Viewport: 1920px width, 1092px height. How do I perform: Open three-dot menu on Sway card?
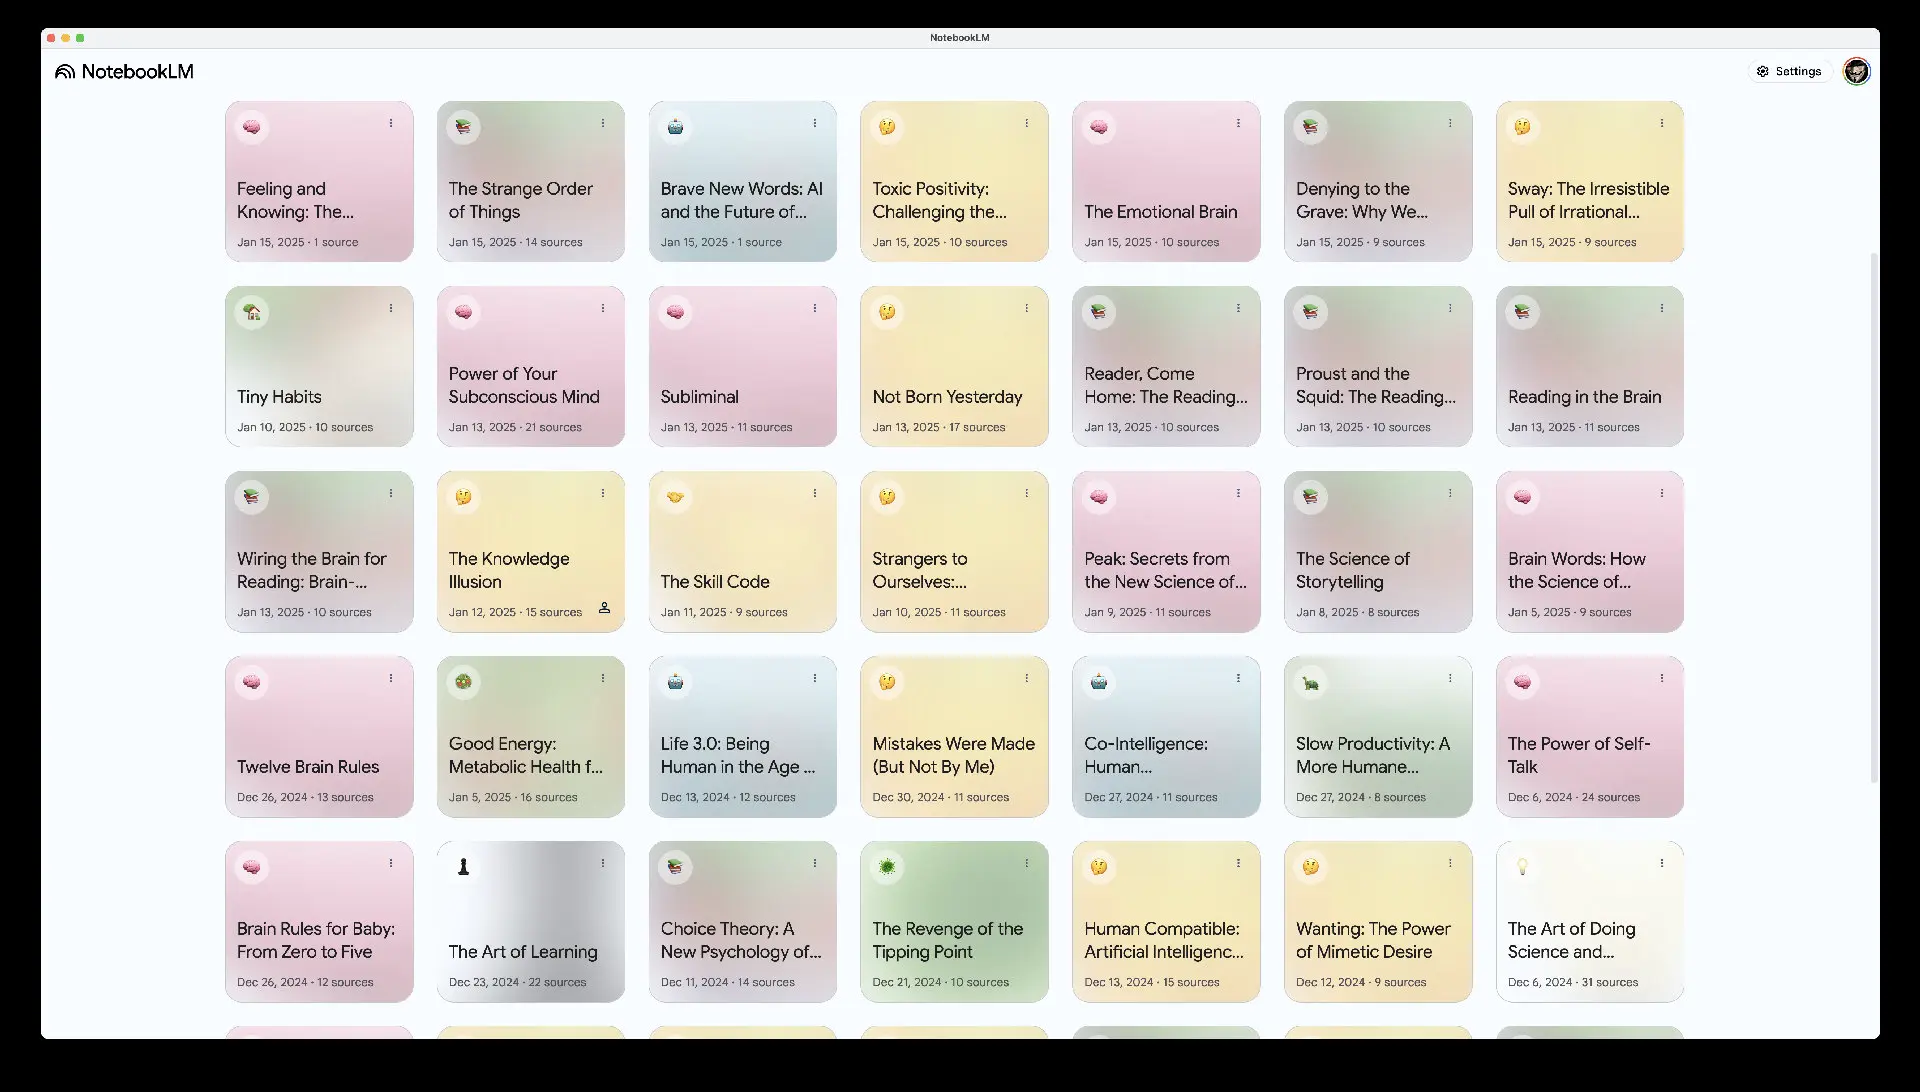[x=1662, y=124]
